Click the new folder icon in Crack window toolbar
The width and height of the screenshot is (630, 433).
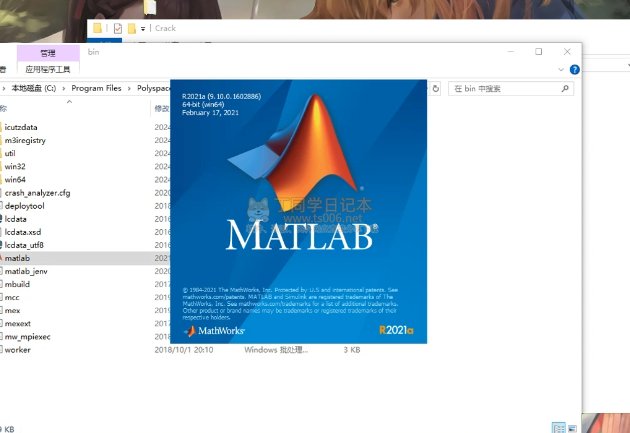(x=131, y=29)
